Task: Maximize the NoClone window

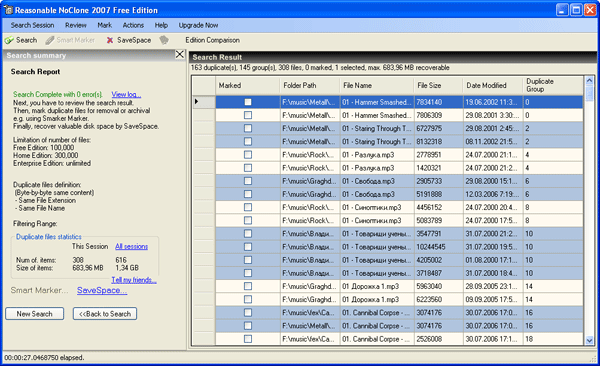Action: coord(576,10)
